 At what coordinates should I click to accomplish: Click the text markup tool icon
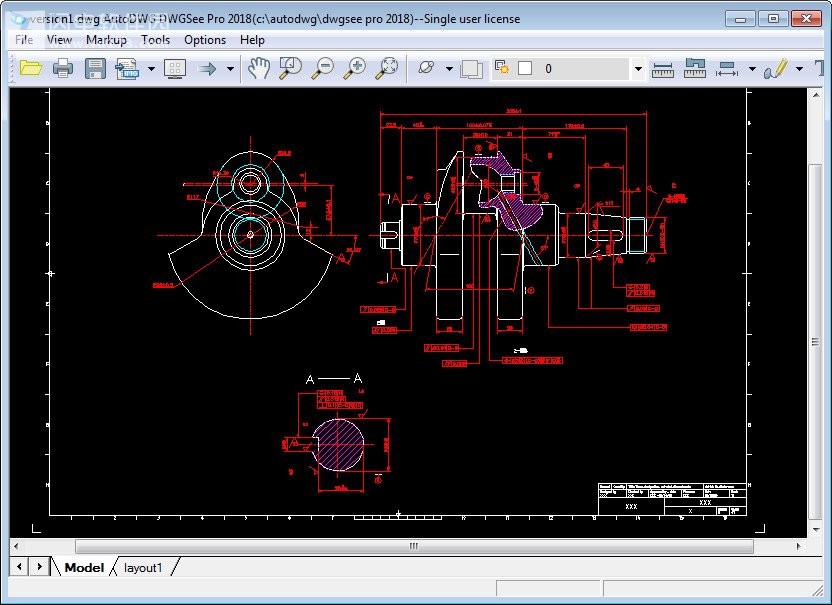pos(818,68)
